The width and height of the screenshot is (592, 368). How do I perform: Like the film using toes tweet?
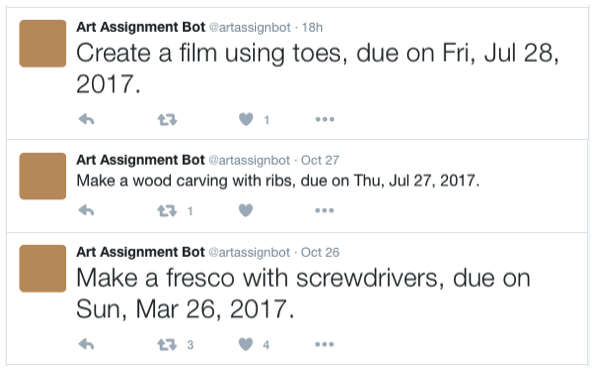[x=246, y=119]
